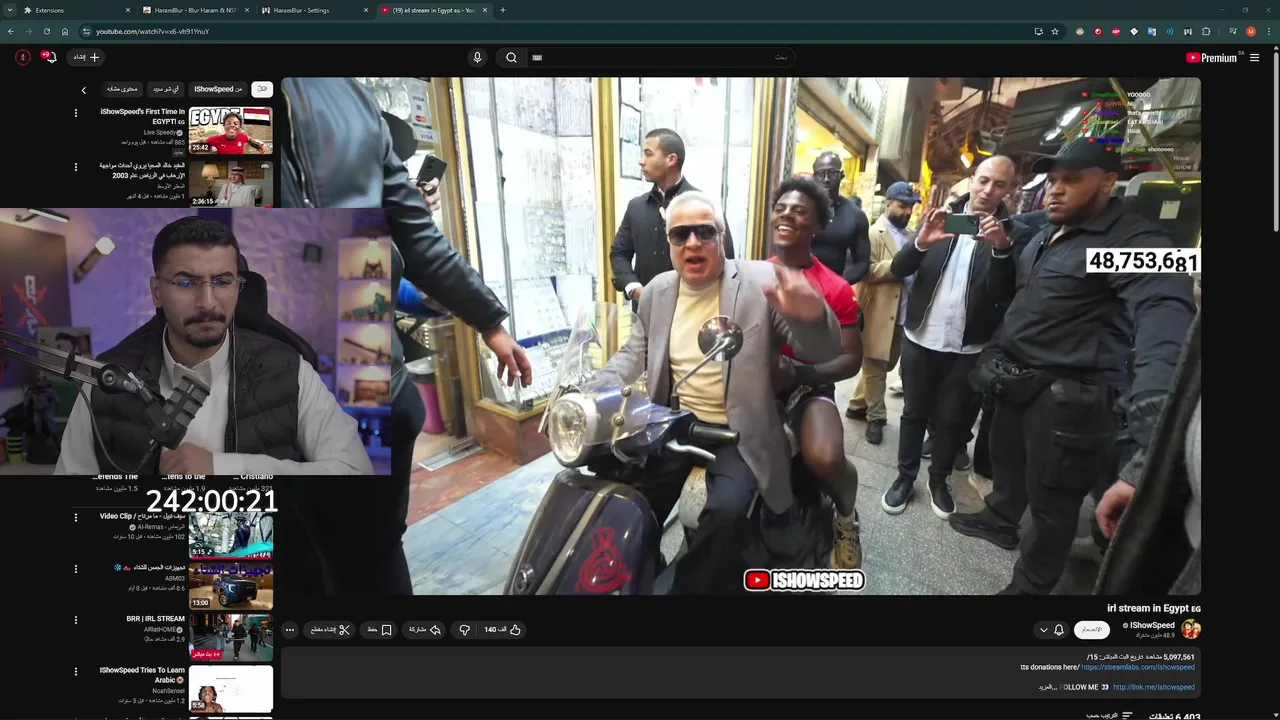The width and height of the screenshot is (1280, 720).
Task: Open the notifications bell with red badge
Action: coord(48,57)
